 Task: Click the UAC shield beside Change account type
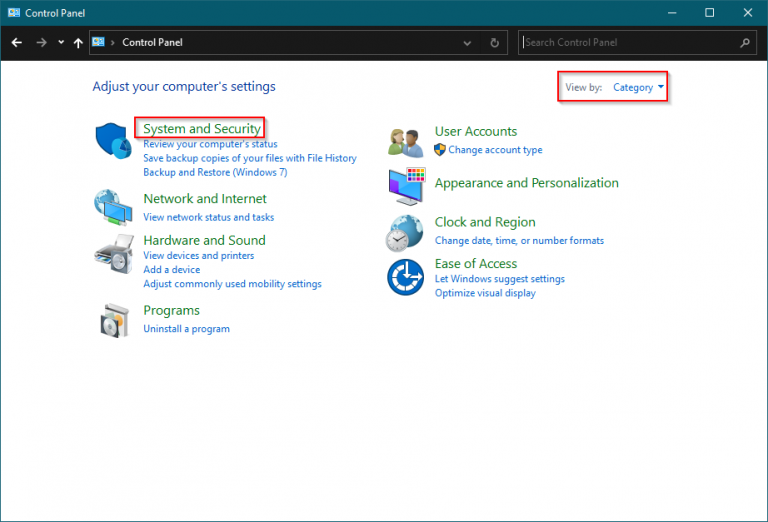[440, 149]
